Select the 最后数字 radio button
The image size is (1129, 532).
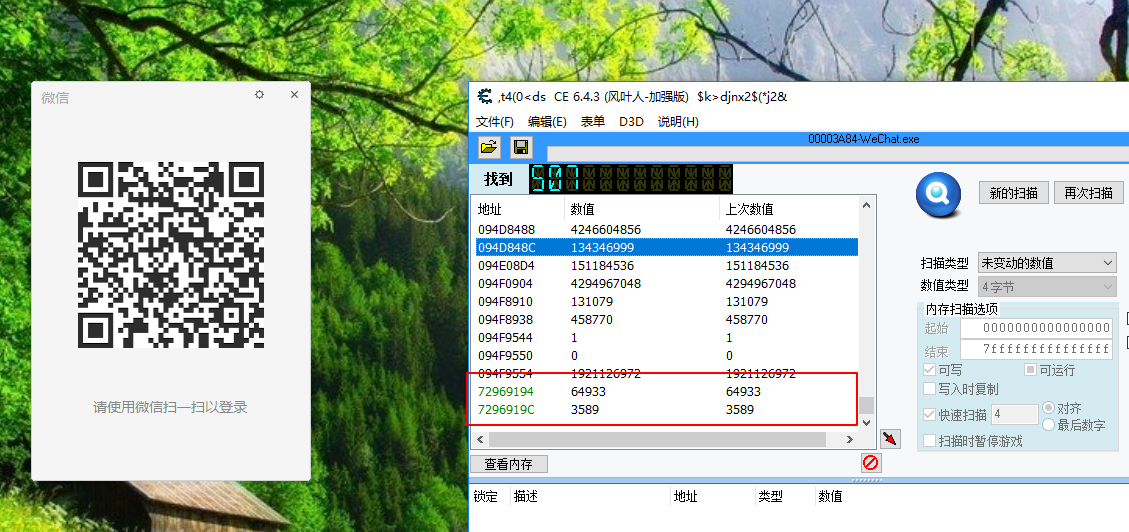[1048, 425]
